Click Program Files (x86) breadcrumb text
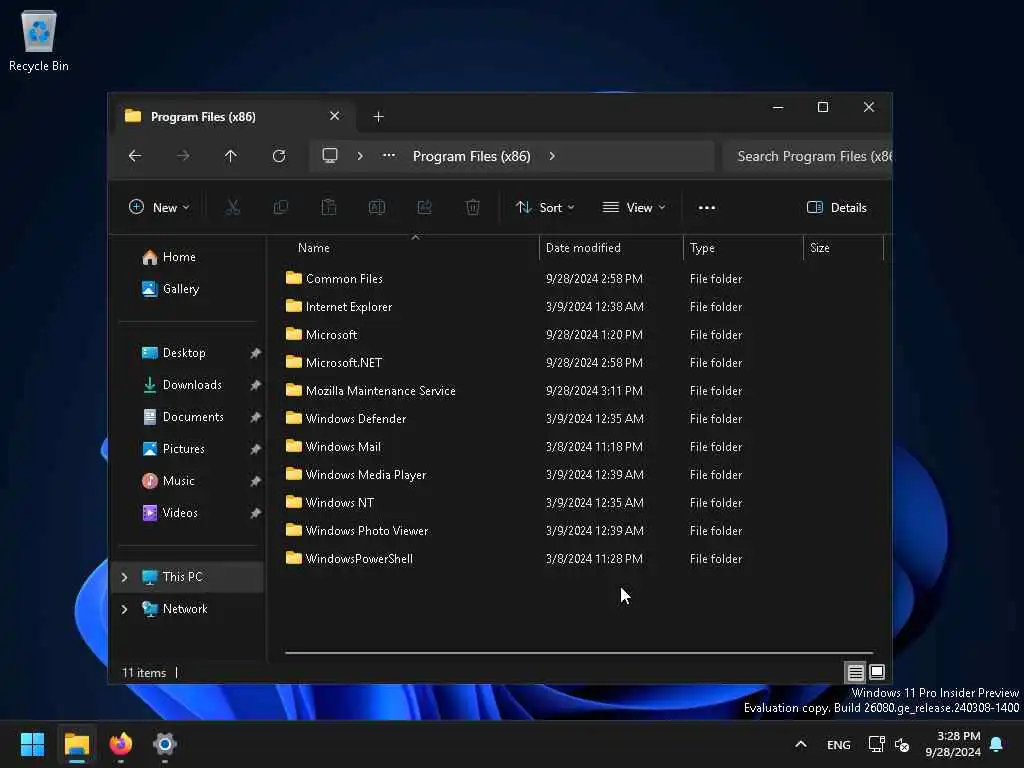Viewport: 1024px width, 768px height. pos(472,156)
